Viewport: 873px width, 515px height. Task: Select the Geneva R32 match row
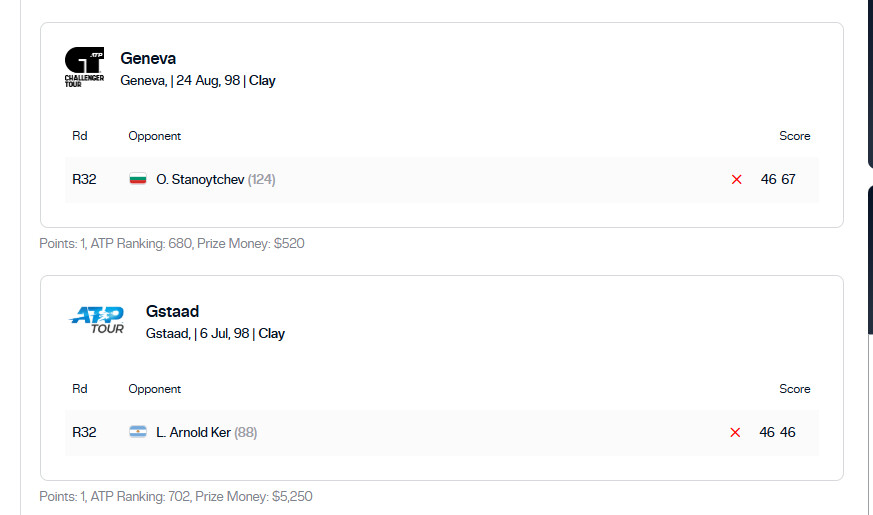click(x=442, y=179)
